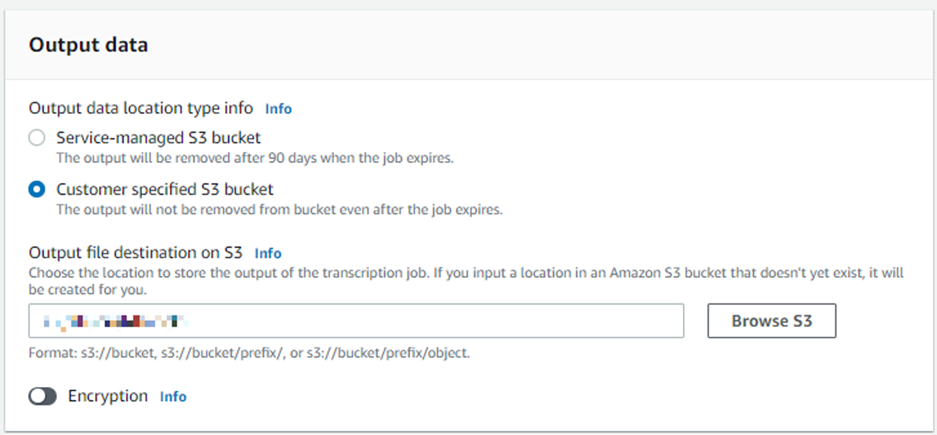Select the Customer specified S3 bucket radio button

pos(37,189)
